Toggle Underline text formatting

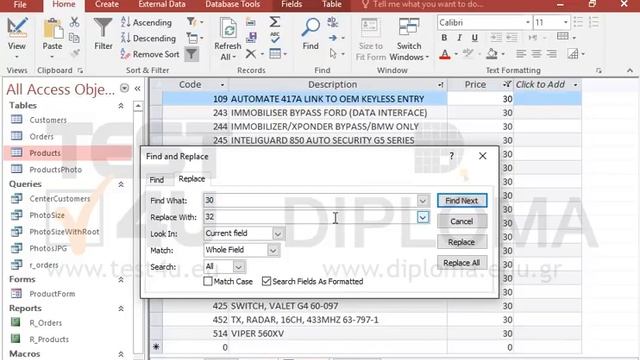pyautogui.click(x=475, y=38)
